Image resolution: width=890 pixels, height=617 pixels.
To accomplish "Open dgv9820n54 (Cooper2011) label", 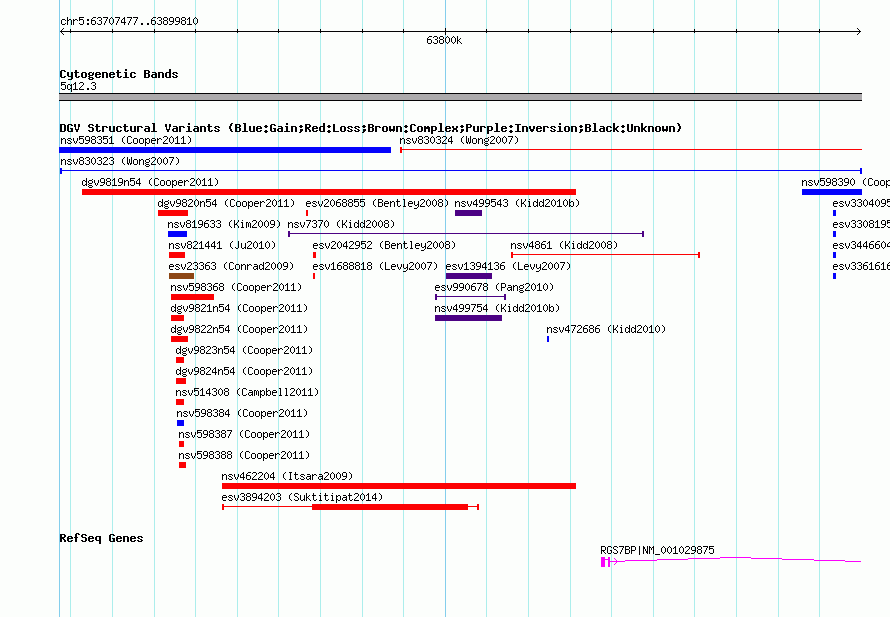I will (x=226, y=203).
